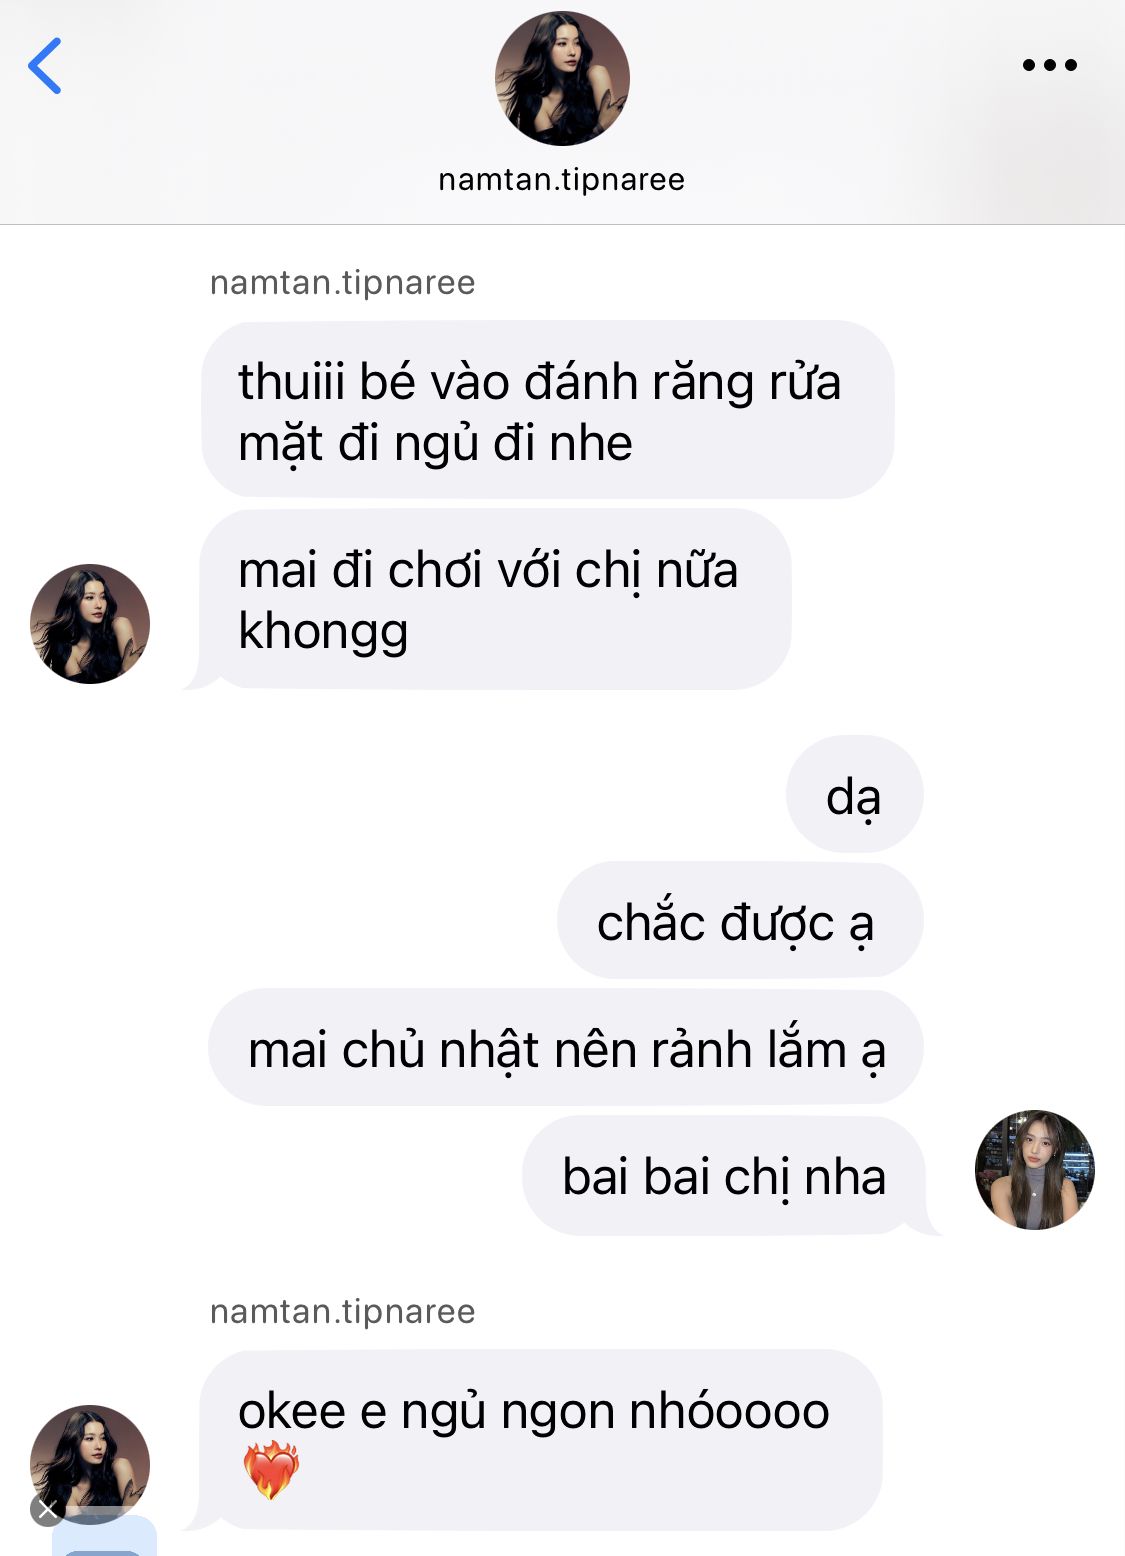Tap the light blue box at bottom-left
Image resolution: width=1125 pixels, height=1556 pixels.
(x=105, y=1537)
